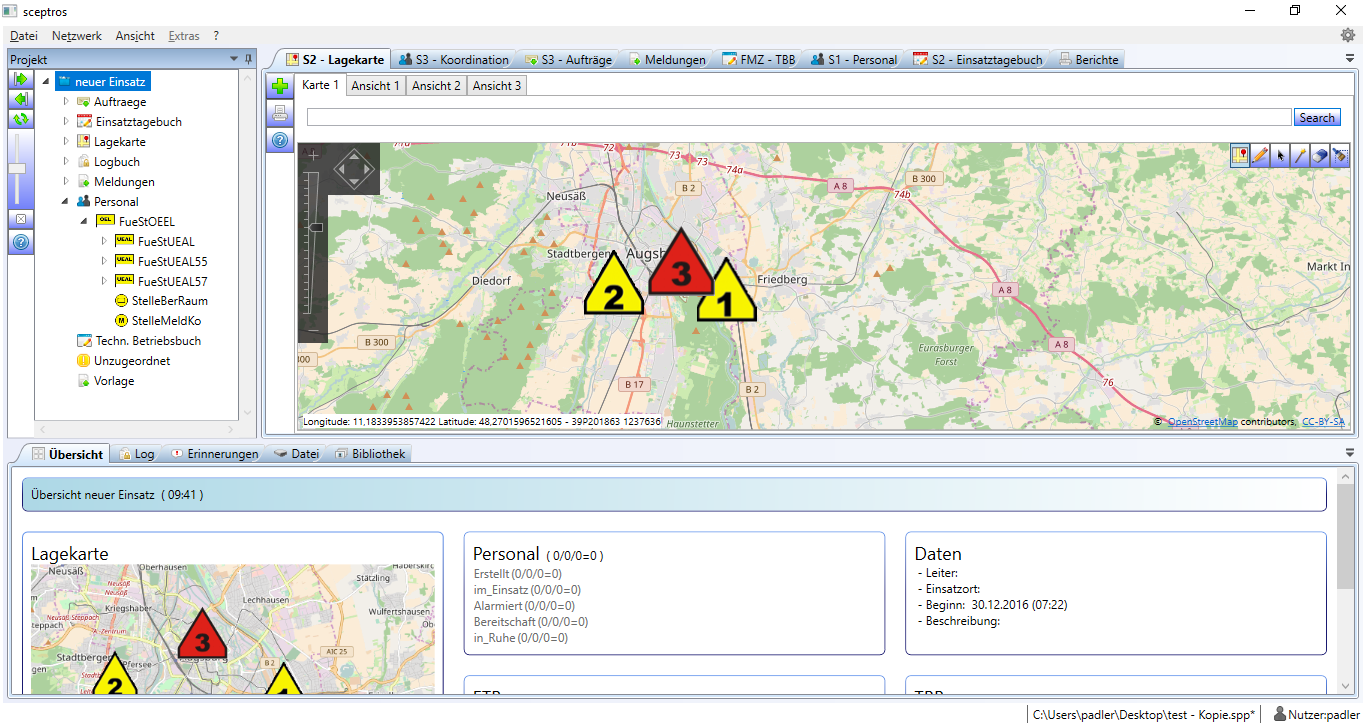1366x728 pixels.
Task: Pin the Projekt panel with pushpin icon
Action: point(248,59)
